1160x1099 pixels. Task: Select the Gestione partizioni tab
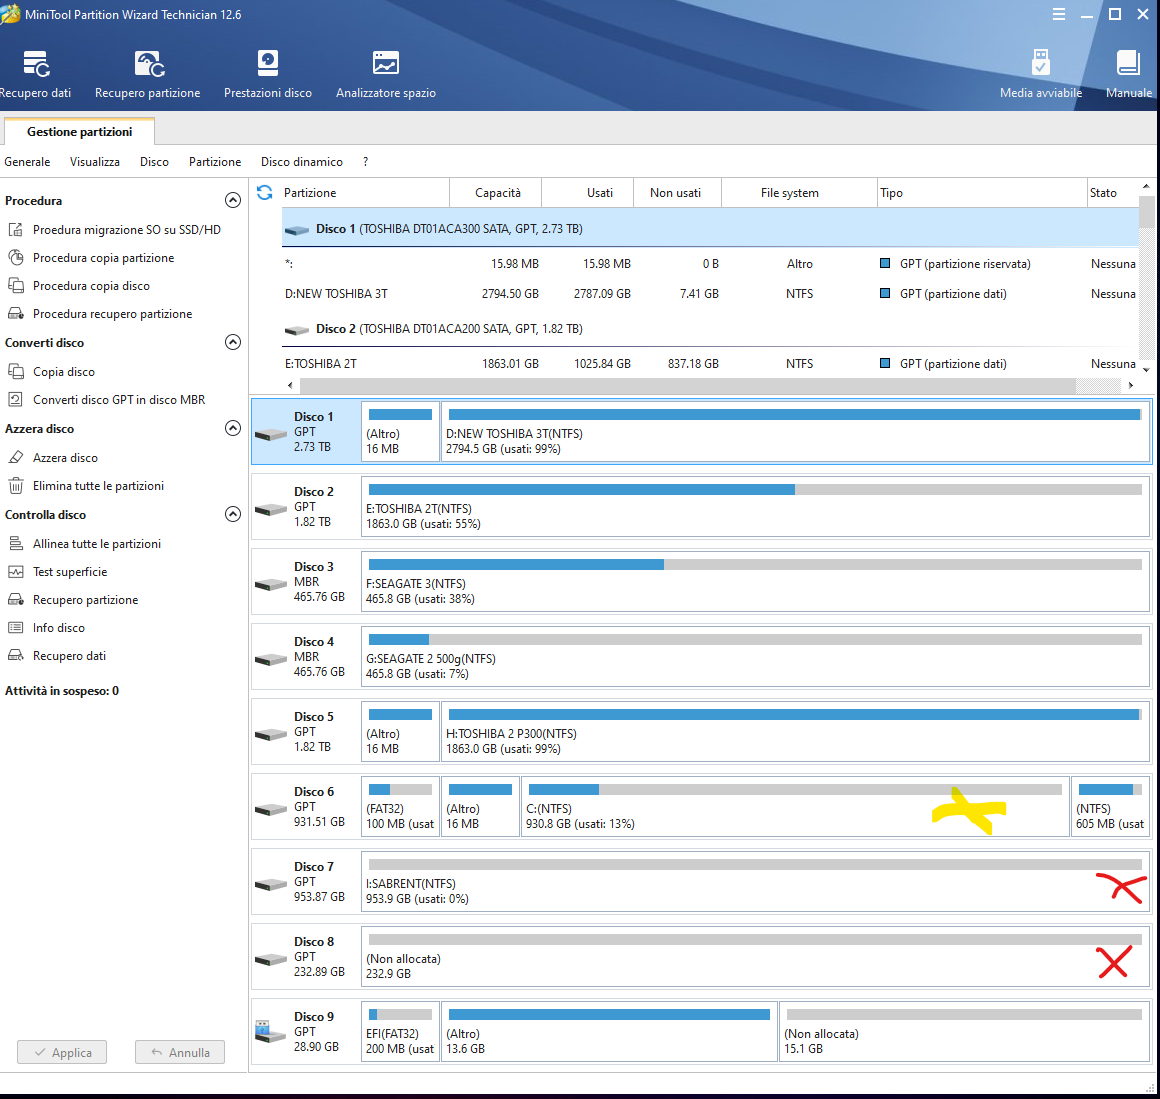[79, 132]
